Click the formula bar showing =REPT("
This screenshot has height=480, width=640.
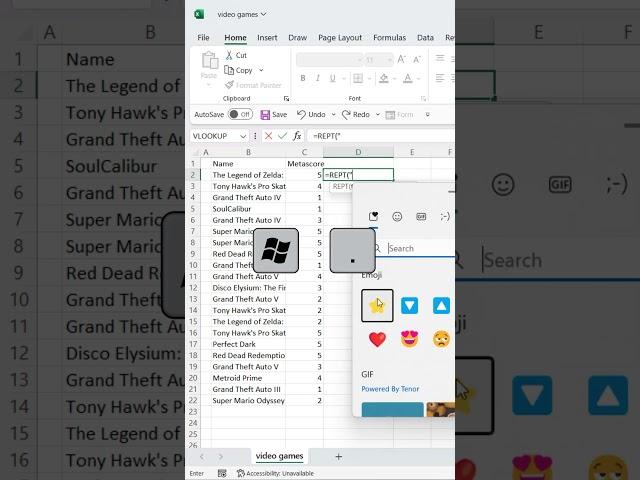tap(381, 136)
